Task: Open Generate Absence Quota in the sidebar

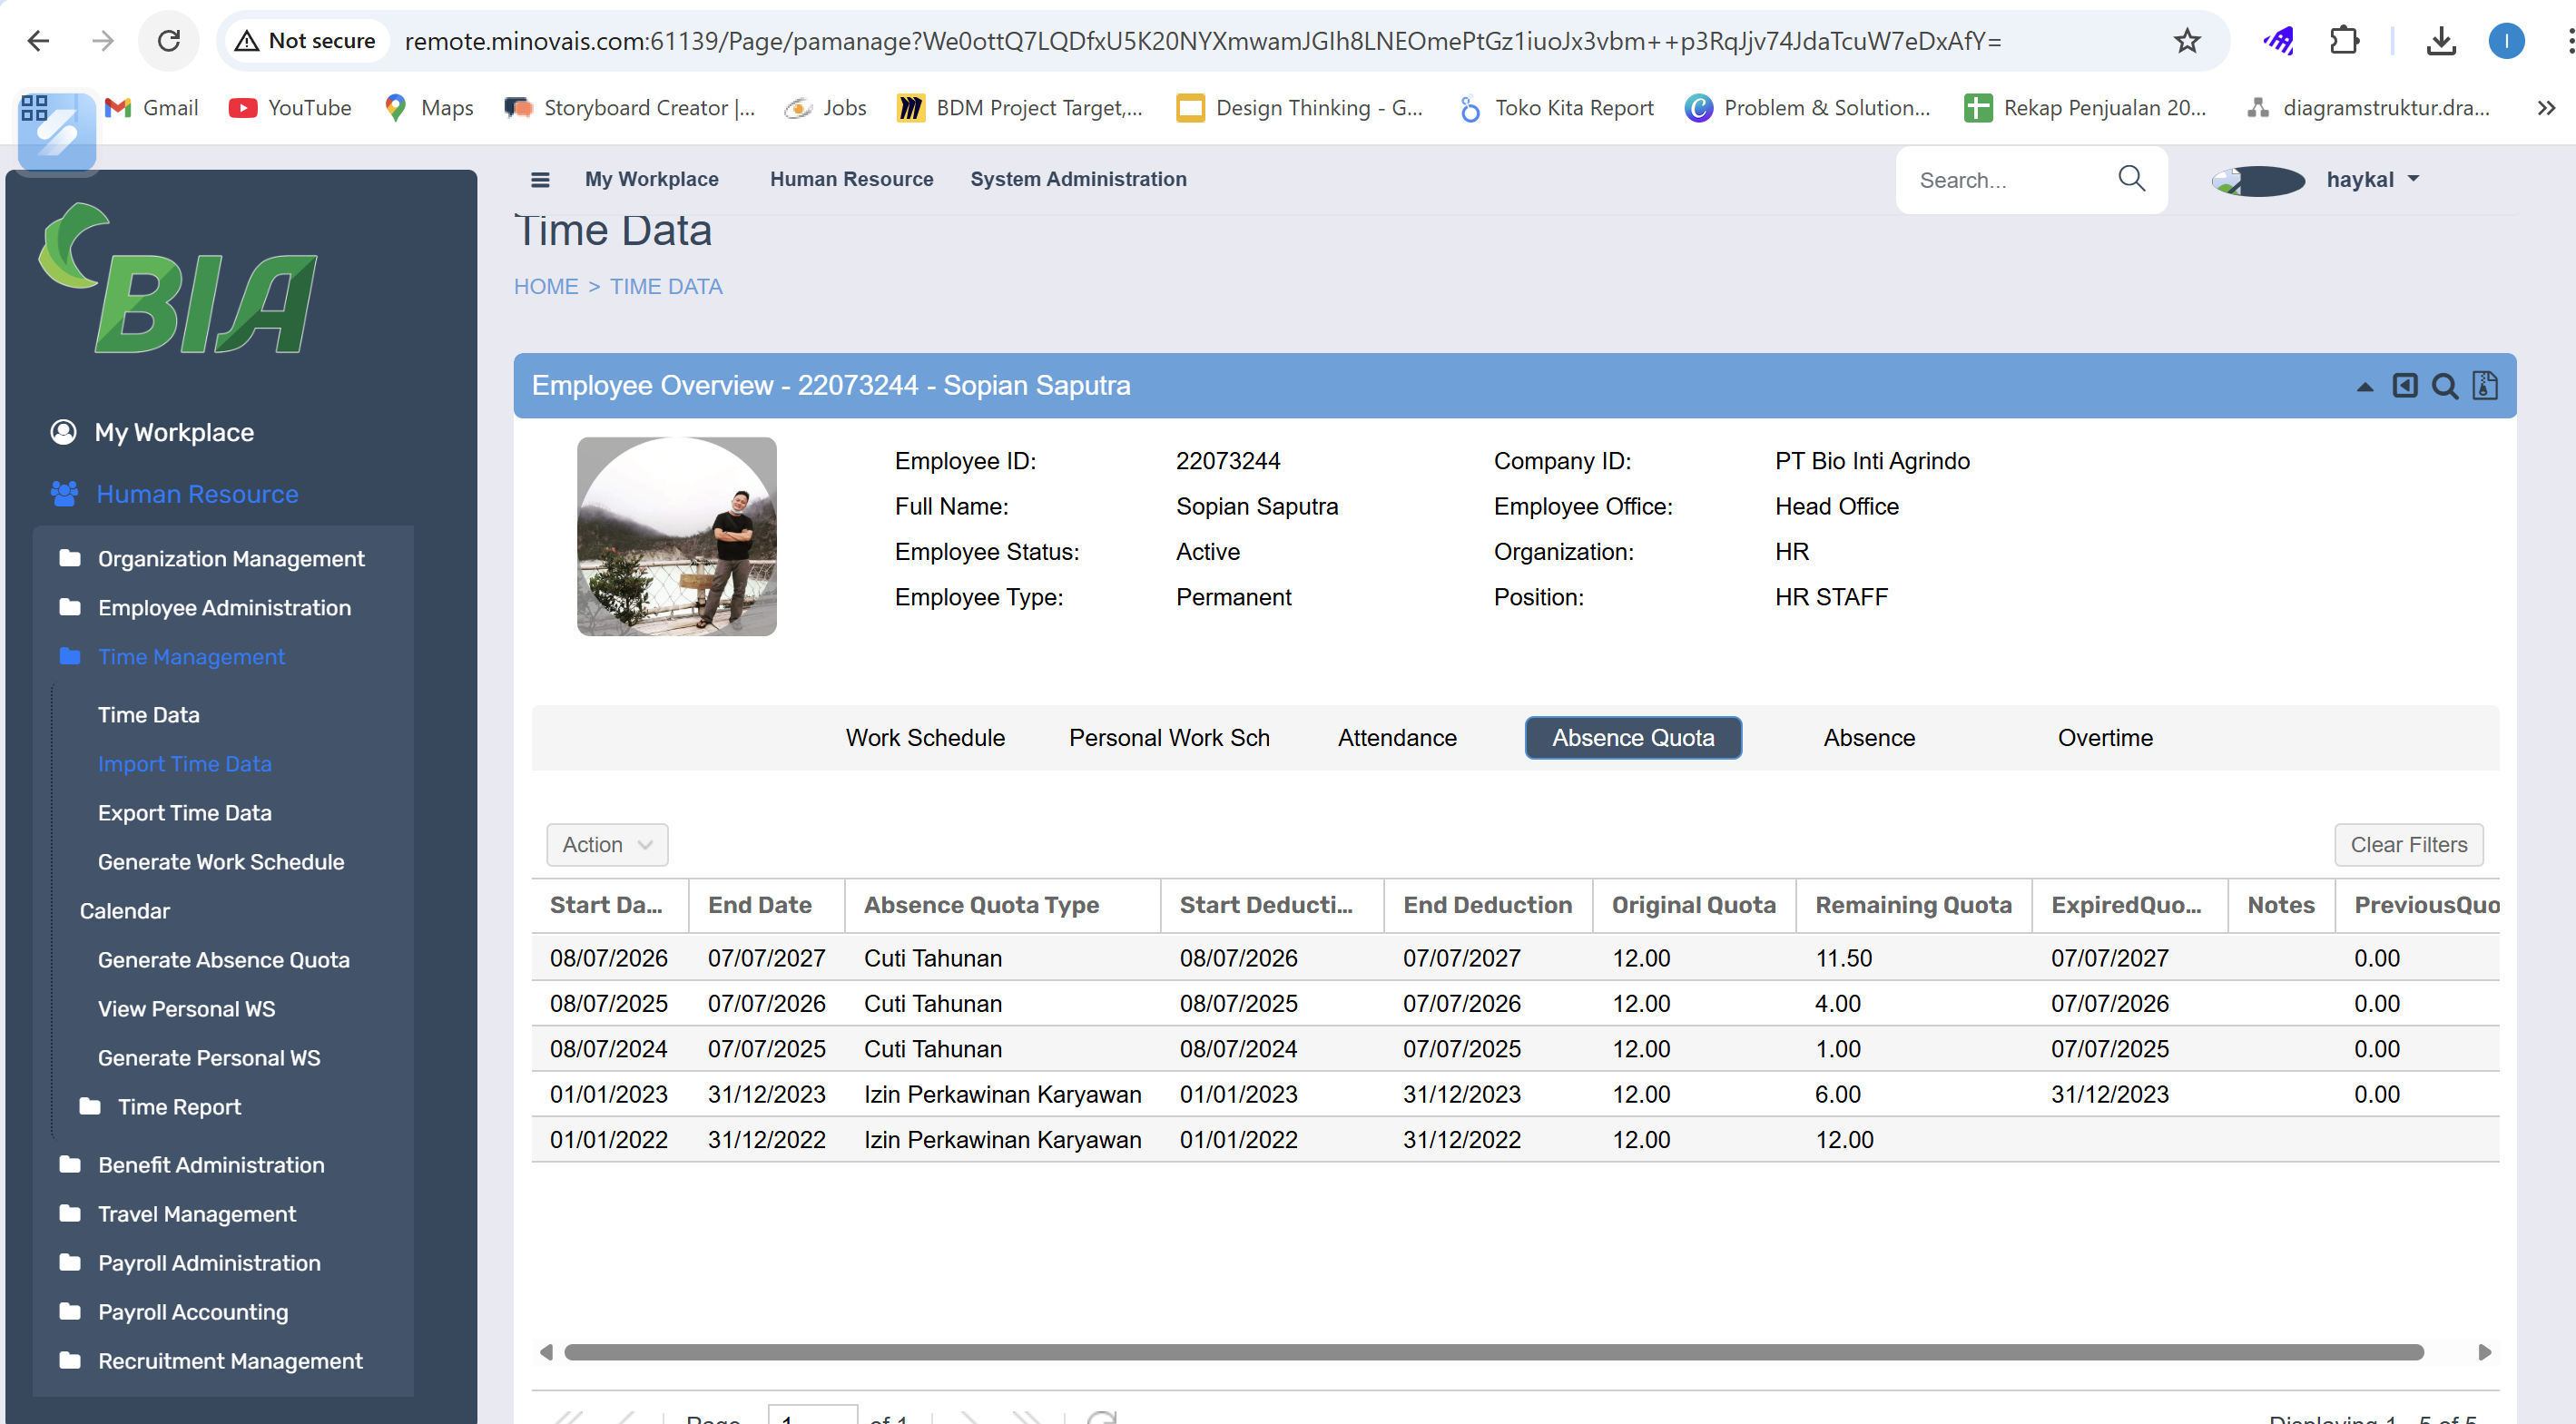Action: click(223, 959)
